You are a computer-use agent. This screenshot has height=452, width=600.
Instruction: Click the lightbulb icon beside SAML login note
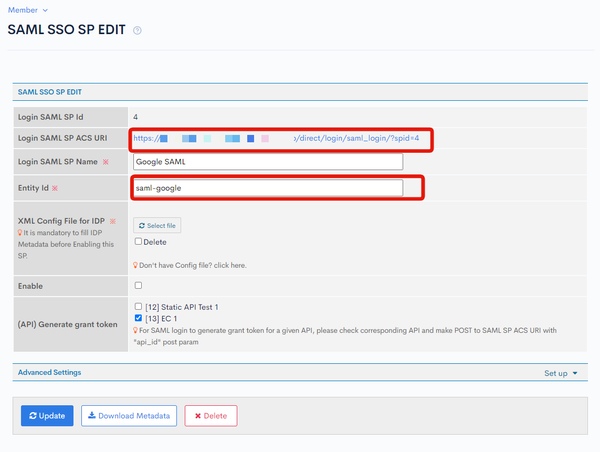tap(135, 330)
